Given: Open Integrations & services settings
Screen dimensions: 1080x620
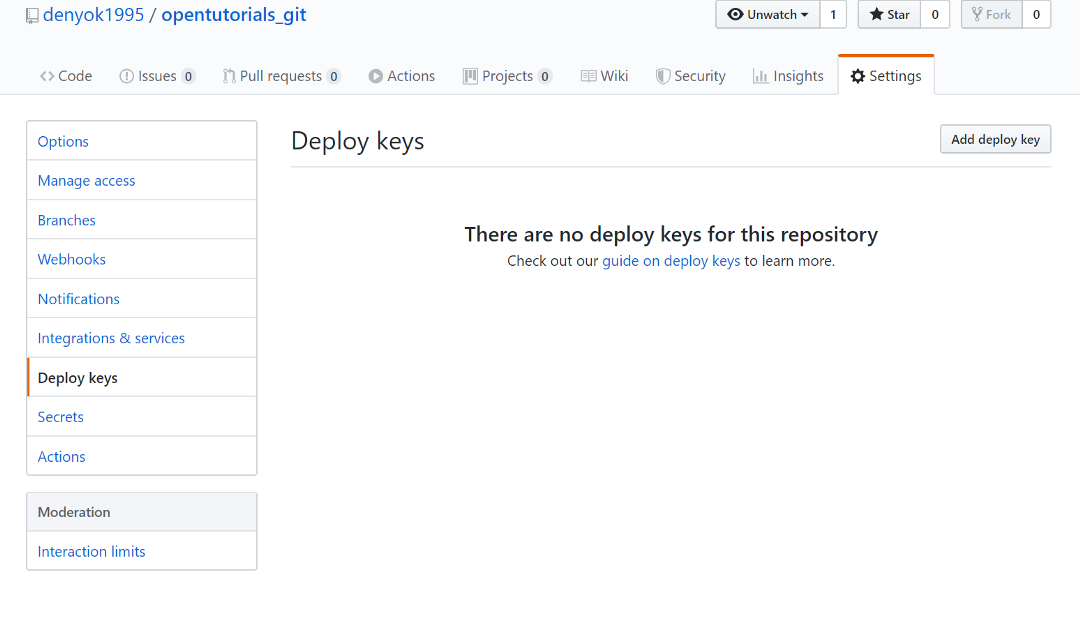Looking at the screenshot, I should [142, 338].
